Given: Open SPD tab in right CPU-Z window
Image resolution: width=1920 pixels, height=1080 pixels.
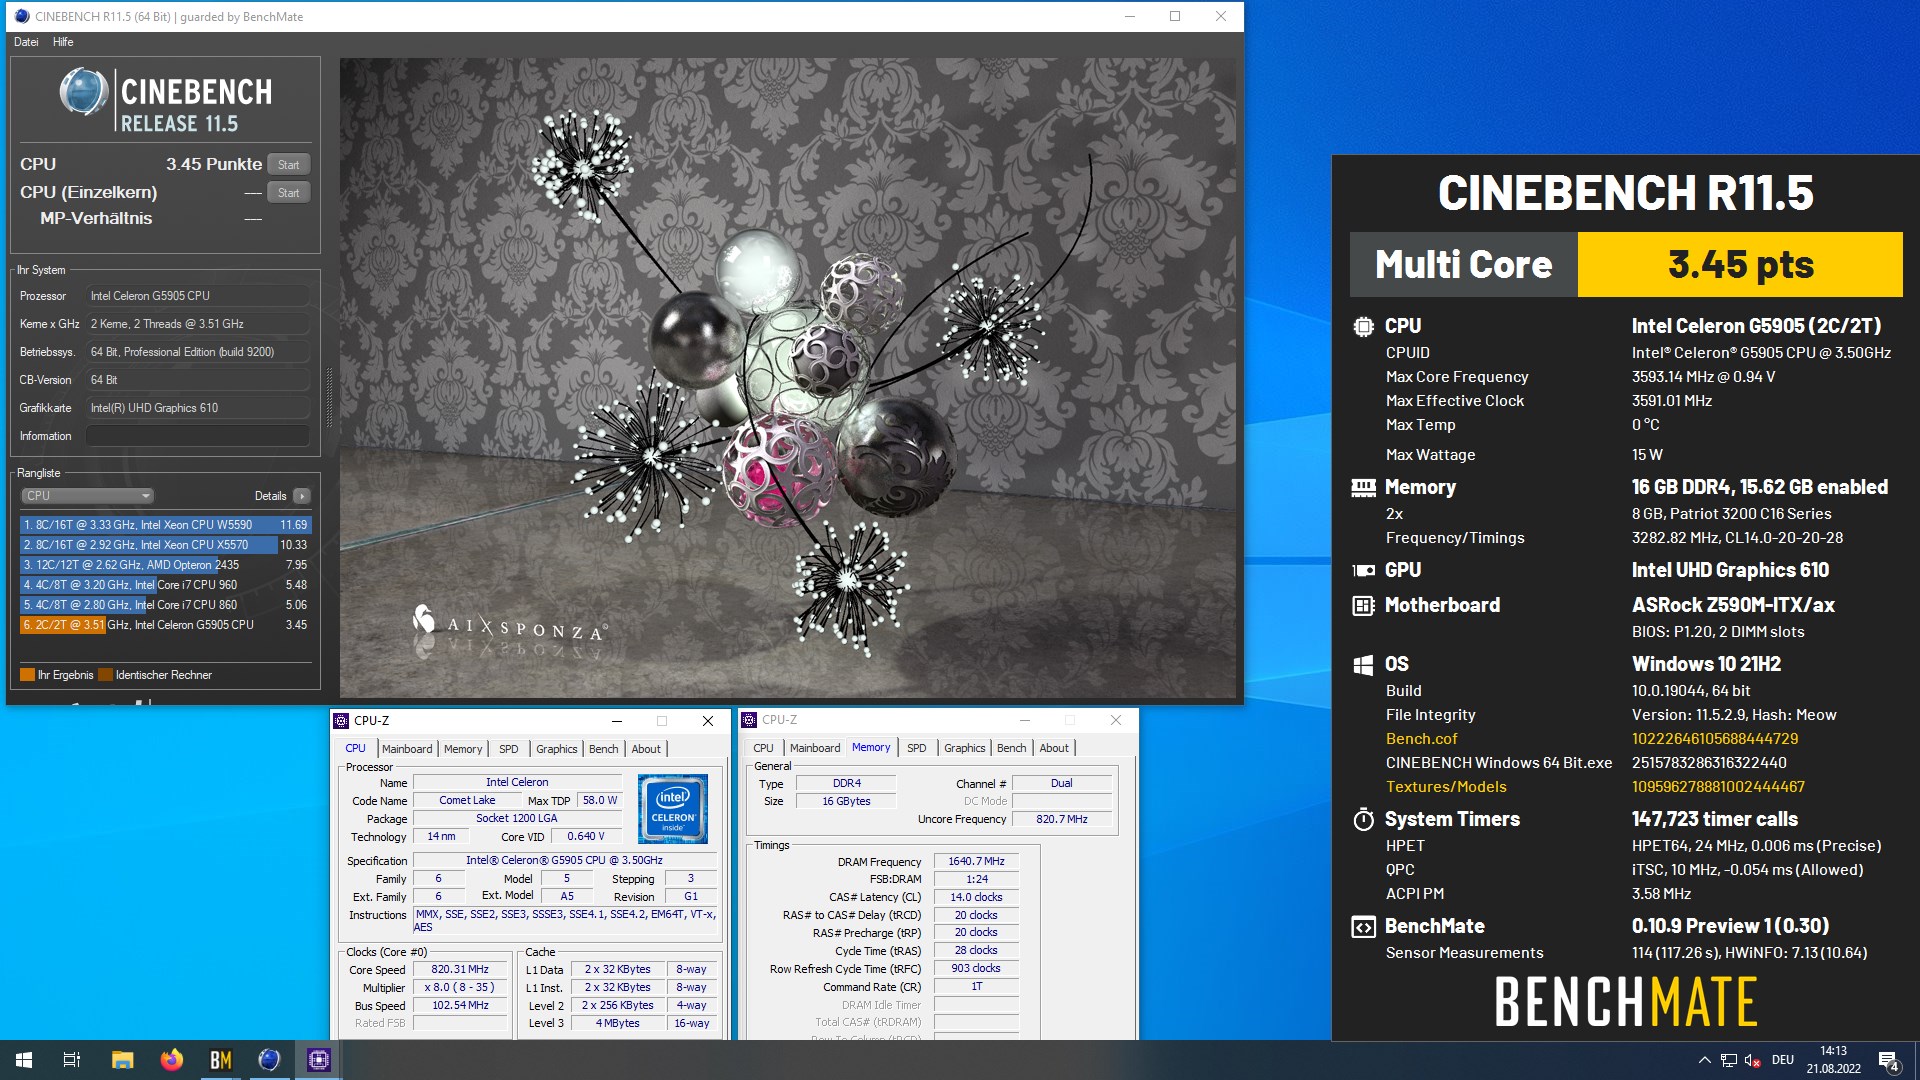Looking at the screenshot, I should coord(917,748).
